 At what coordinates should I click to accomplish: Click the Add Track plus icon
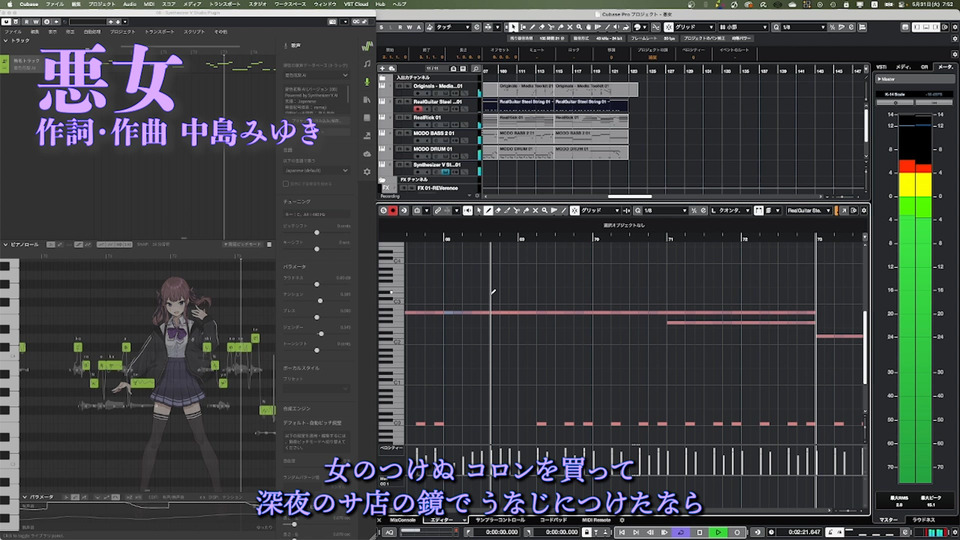pos(383,69)
